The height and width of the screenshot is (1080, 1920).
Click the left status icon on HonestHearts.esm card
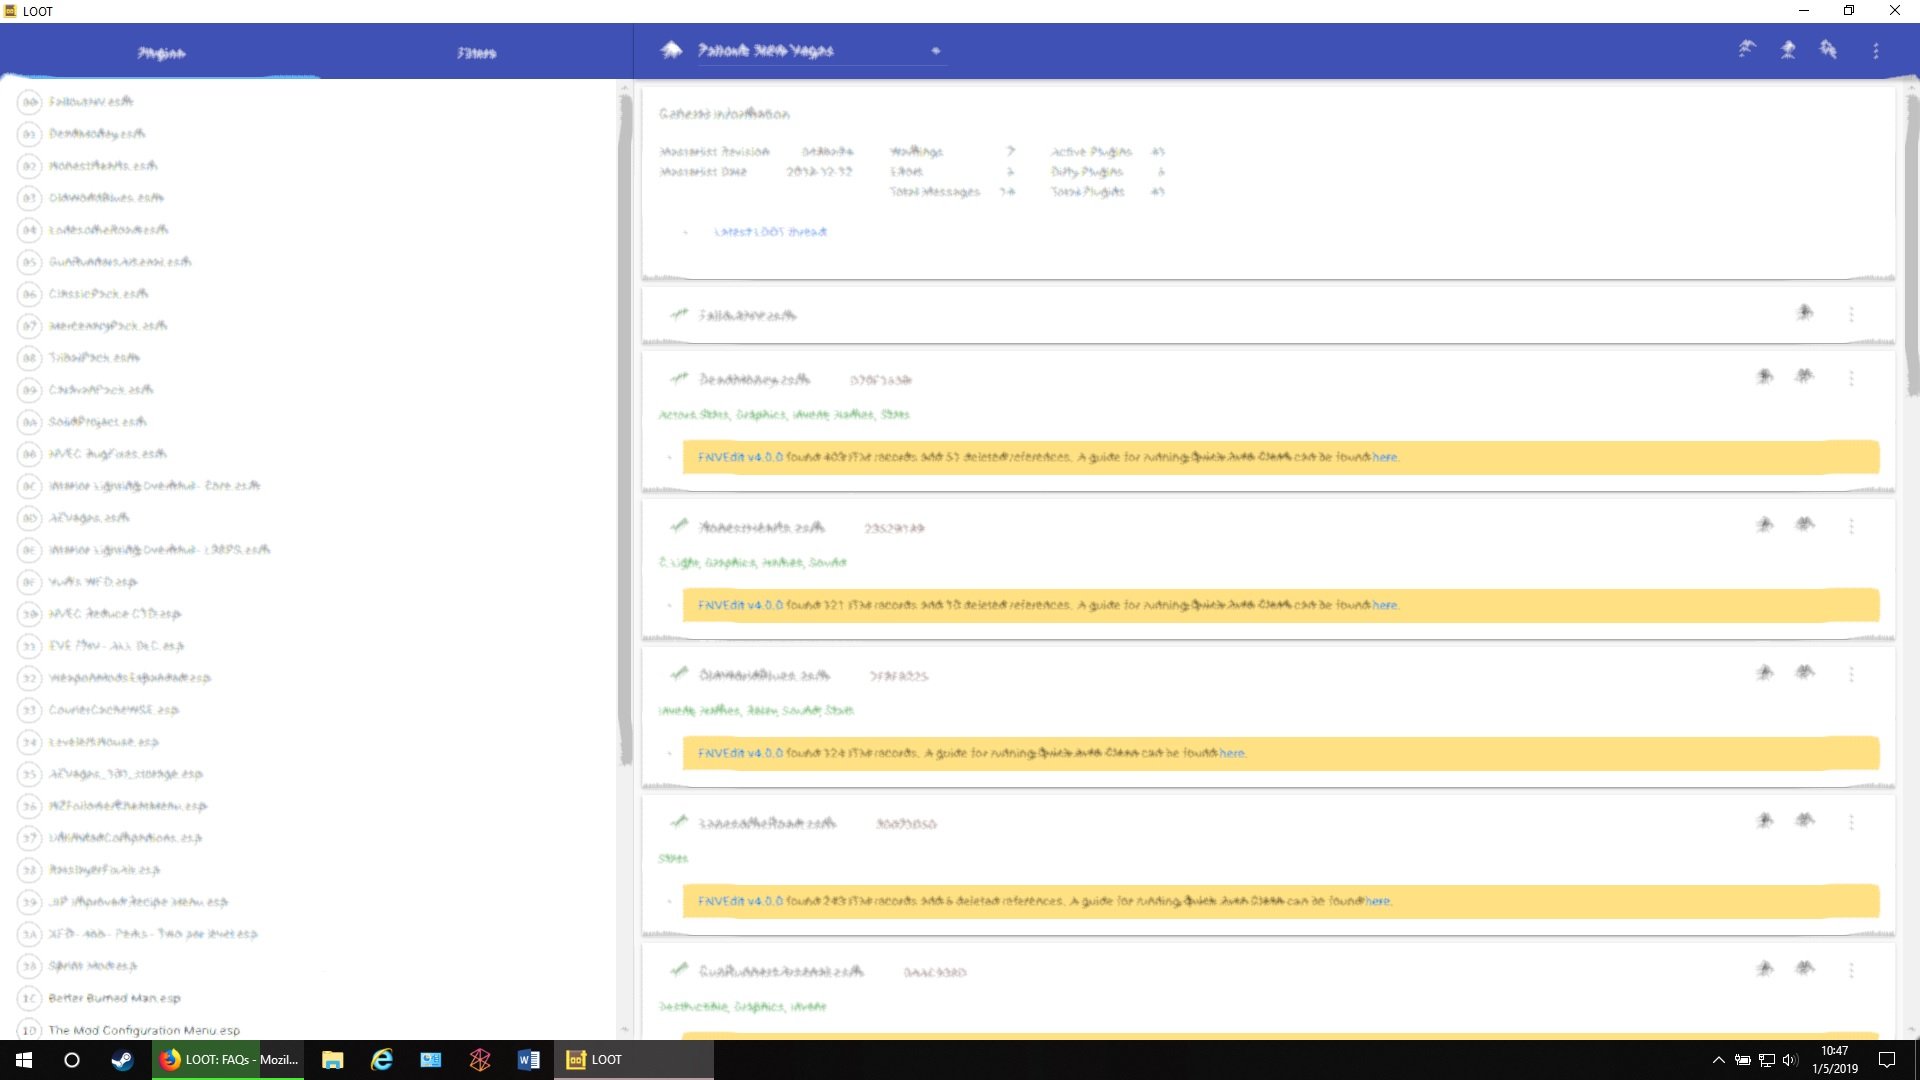pyautogui.click(x=1765, y=525)
